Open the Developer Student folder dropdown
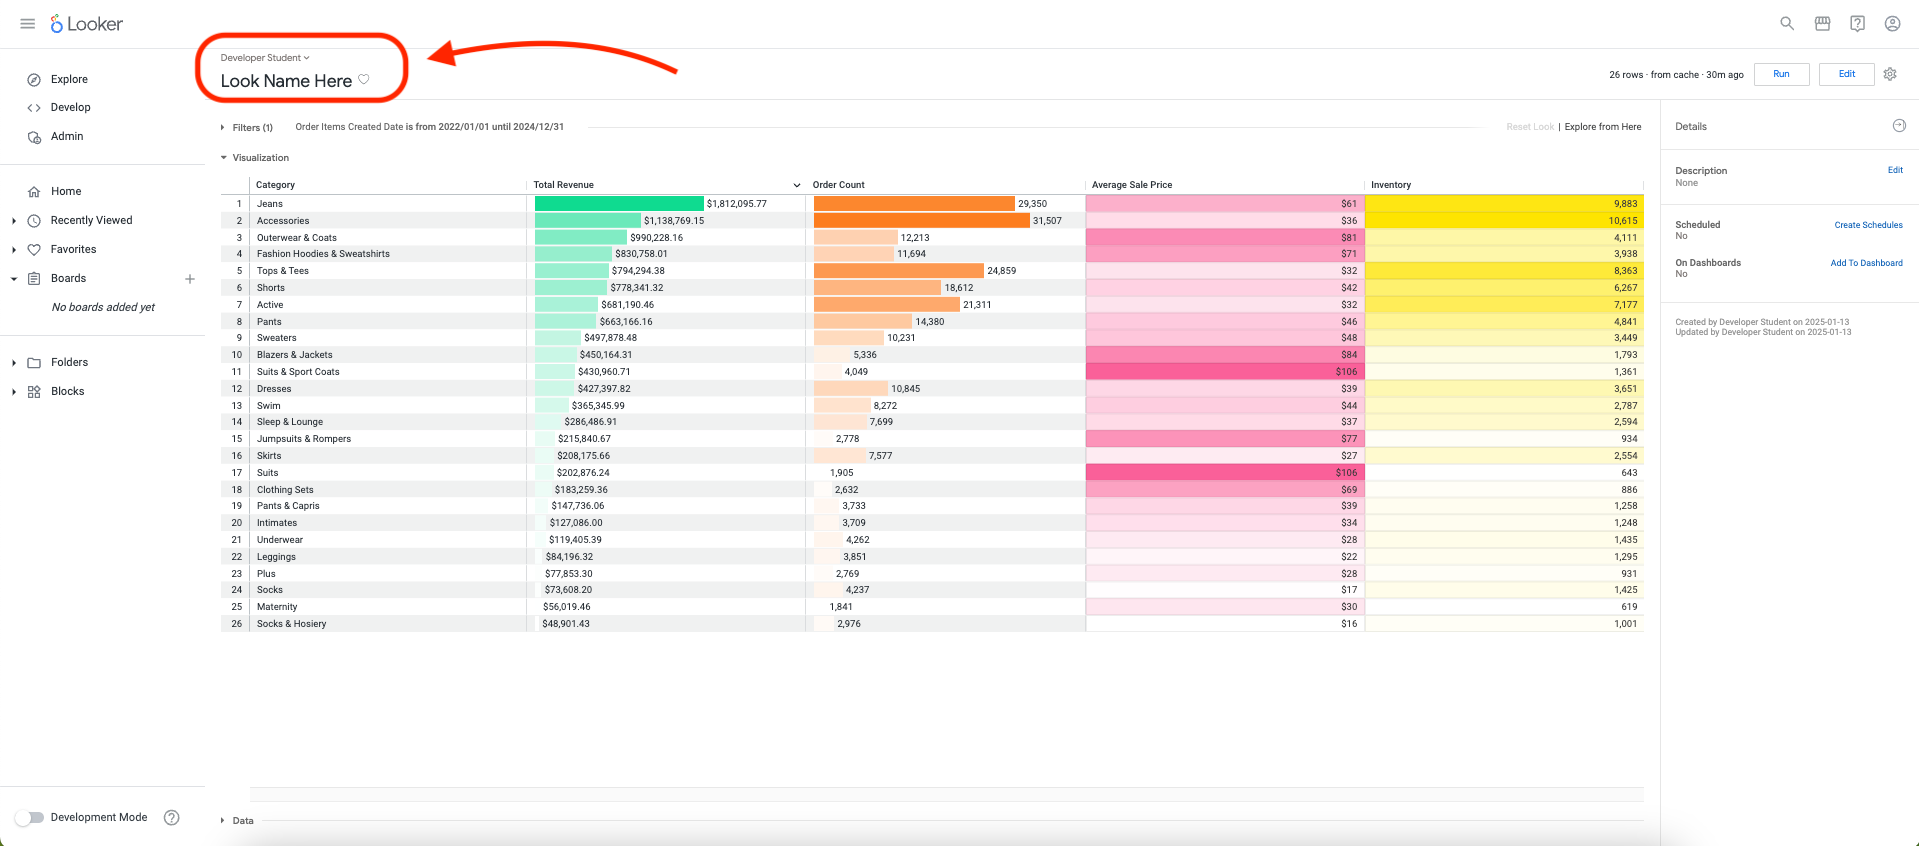Image resolution: width=1919 pixels, height=846 pixels. tap(265, 58)
